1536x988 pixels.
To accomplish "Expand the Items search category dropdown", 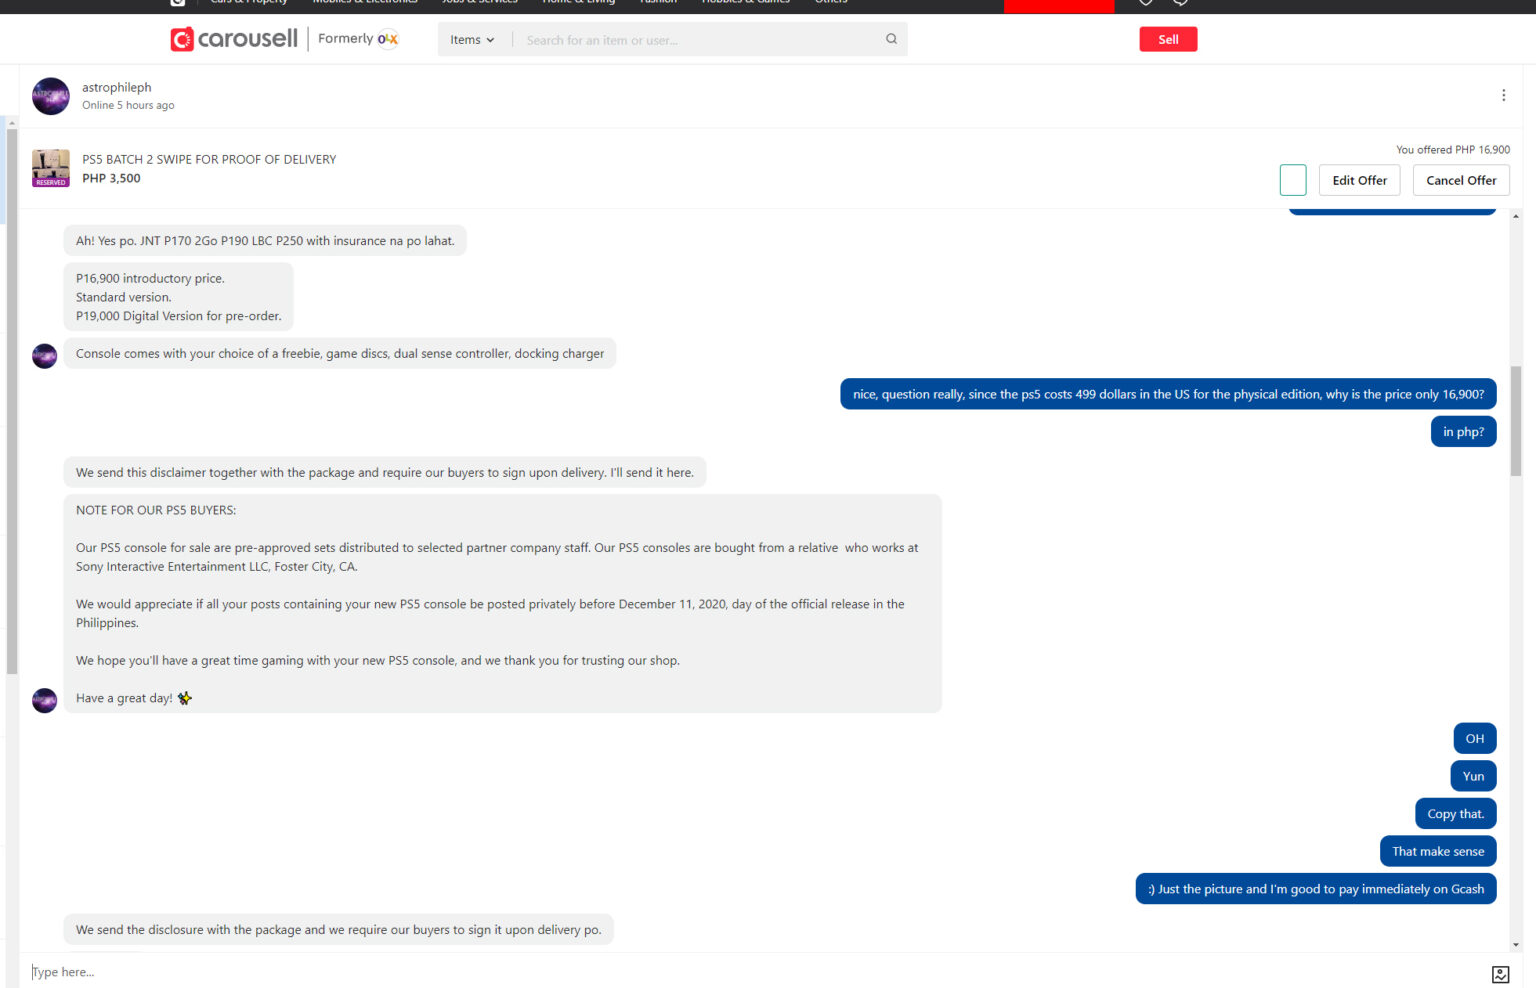I will click(x=472, y=40).
